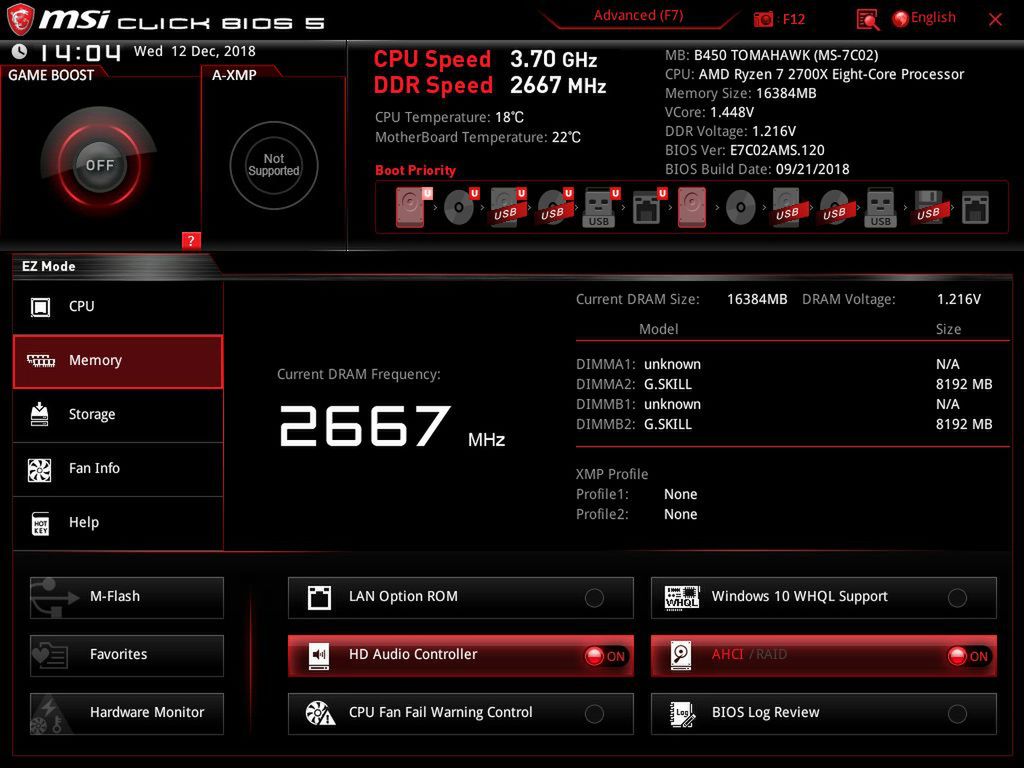This screenshot has width=1024, height=768.
Task: Switch to Advanced (F7) mode
Action: [x=638, y=16]
